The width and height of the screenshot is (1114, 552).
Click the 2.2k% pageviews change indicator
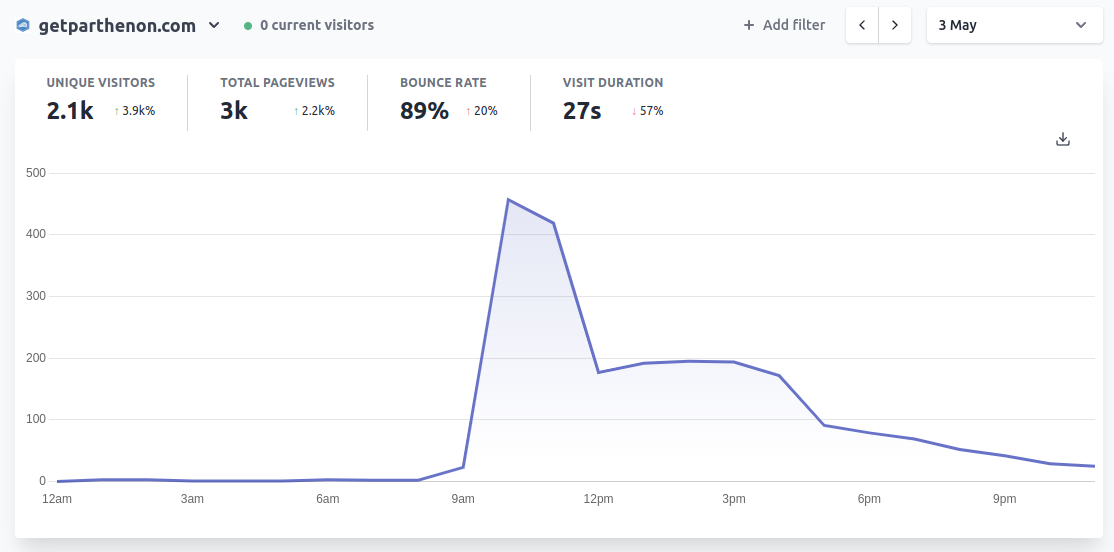coord(315,111)
